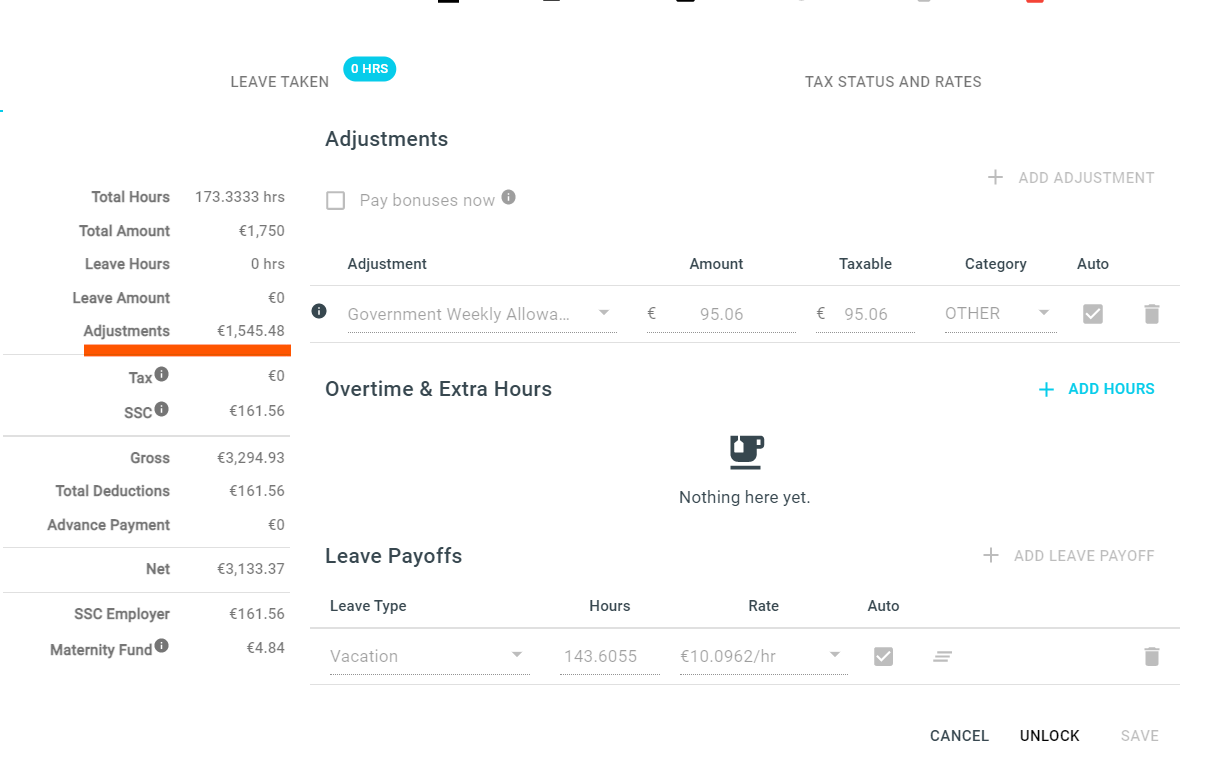This screenshot has width=1206, height=766.
Task: Click the plus icon beside Add Hours
Action: click(1046, 390)
